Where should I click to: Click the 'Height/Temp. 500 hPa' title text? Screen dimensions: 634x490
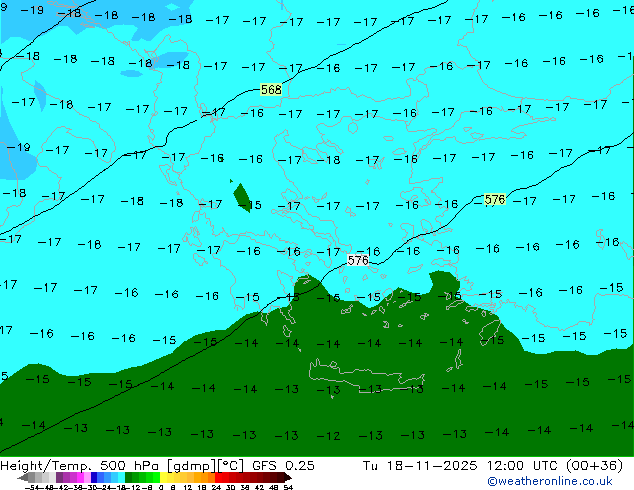point(81,466)
